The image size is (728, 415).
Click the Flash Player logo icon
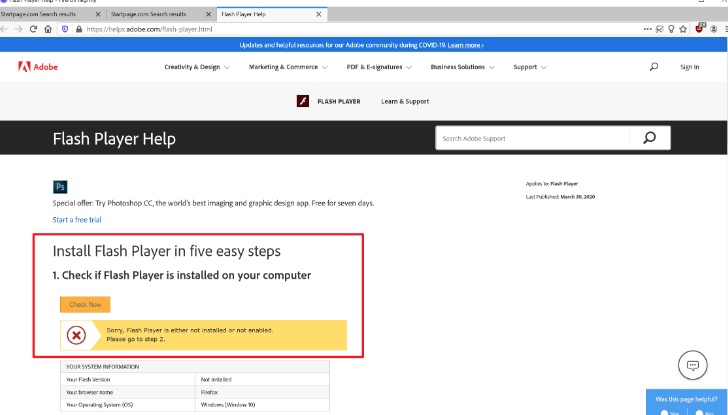tap(303, 101)
